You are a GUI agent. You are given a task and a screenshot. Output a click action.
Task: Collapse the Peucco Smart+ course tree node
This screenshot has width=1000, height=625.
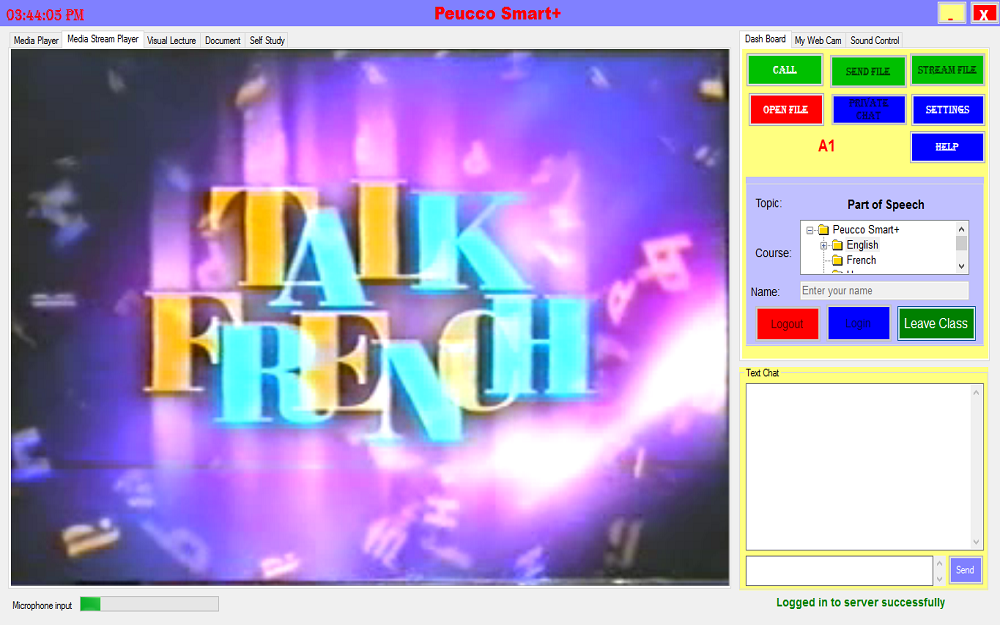coord(810,230)
